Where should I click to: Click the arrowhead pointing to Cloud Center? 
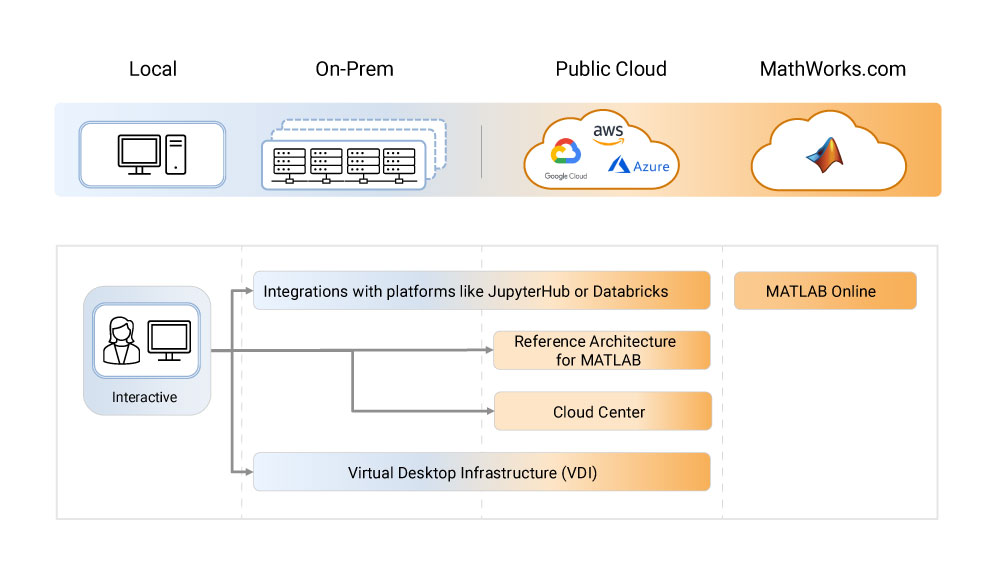point(489,411)
